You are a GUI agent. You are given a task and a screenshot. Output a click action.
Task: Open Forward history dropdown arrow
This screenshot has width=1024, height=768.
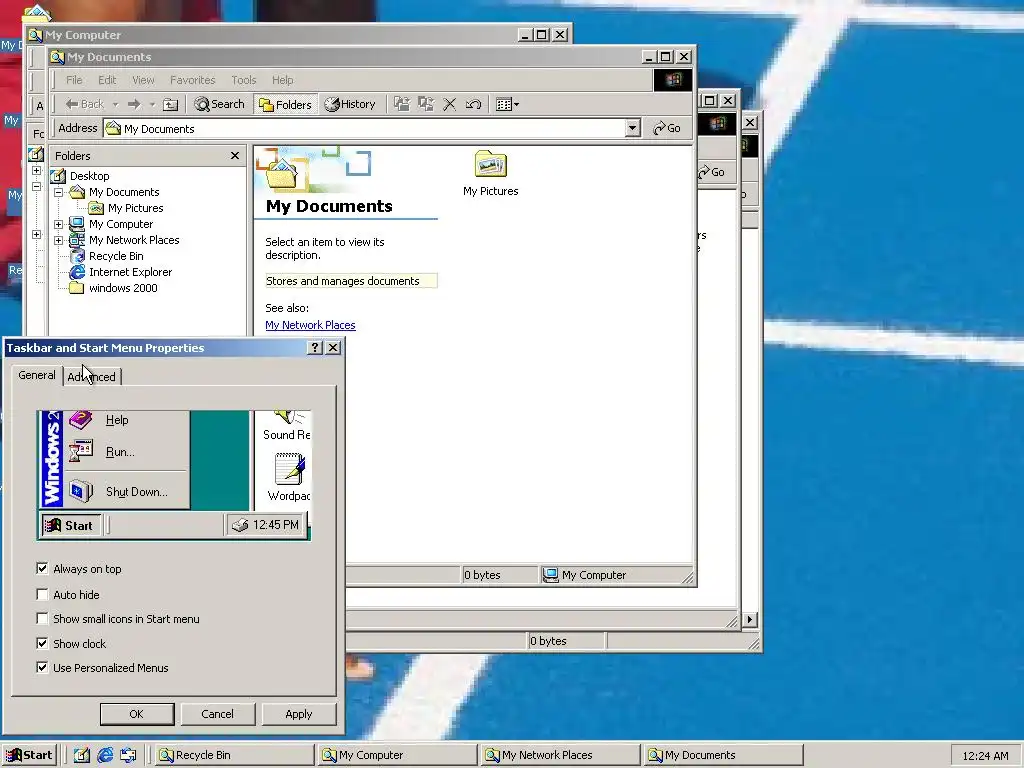152,104
